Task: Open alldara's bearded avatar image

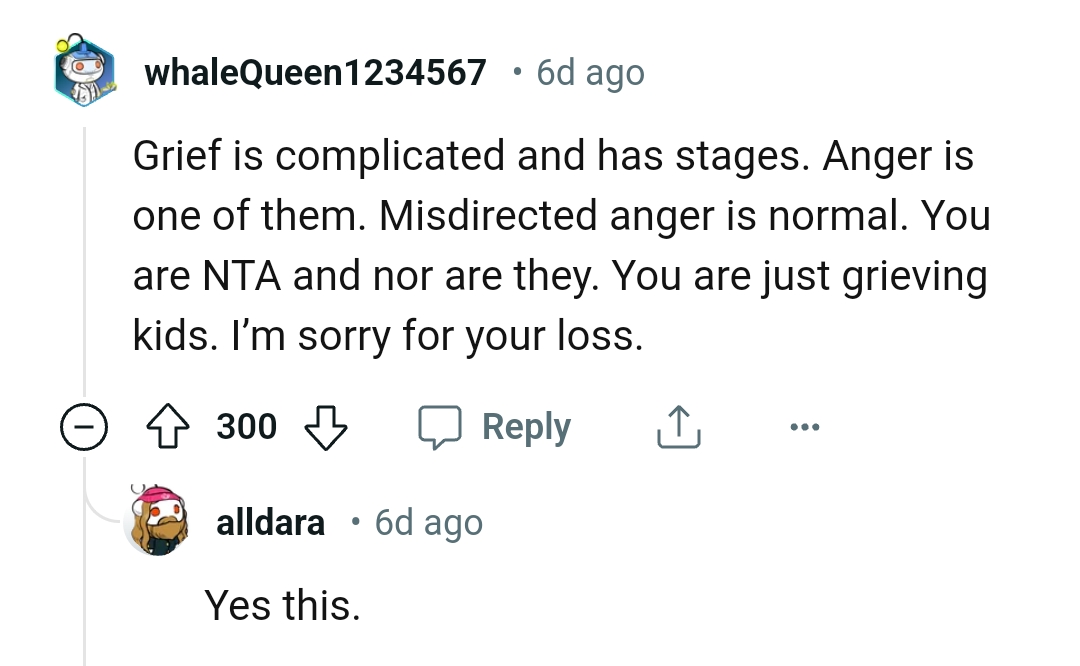Action: [156, 521]
